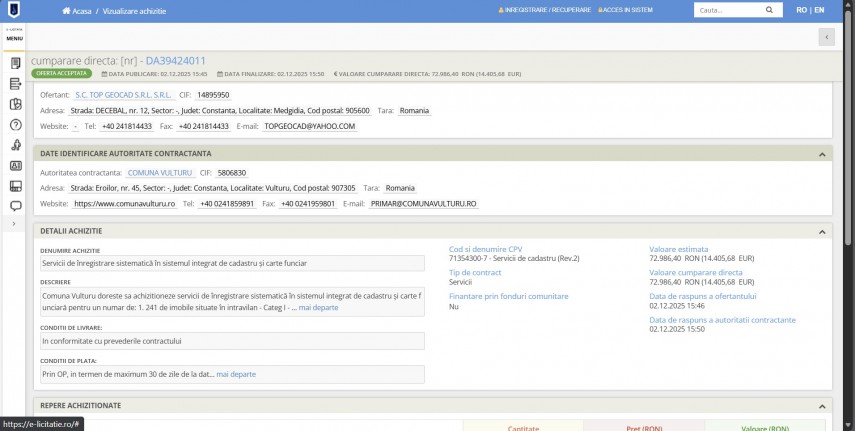The image size is (855, 431).
Task: Switch language to EN
Action: tap(819, 10)
